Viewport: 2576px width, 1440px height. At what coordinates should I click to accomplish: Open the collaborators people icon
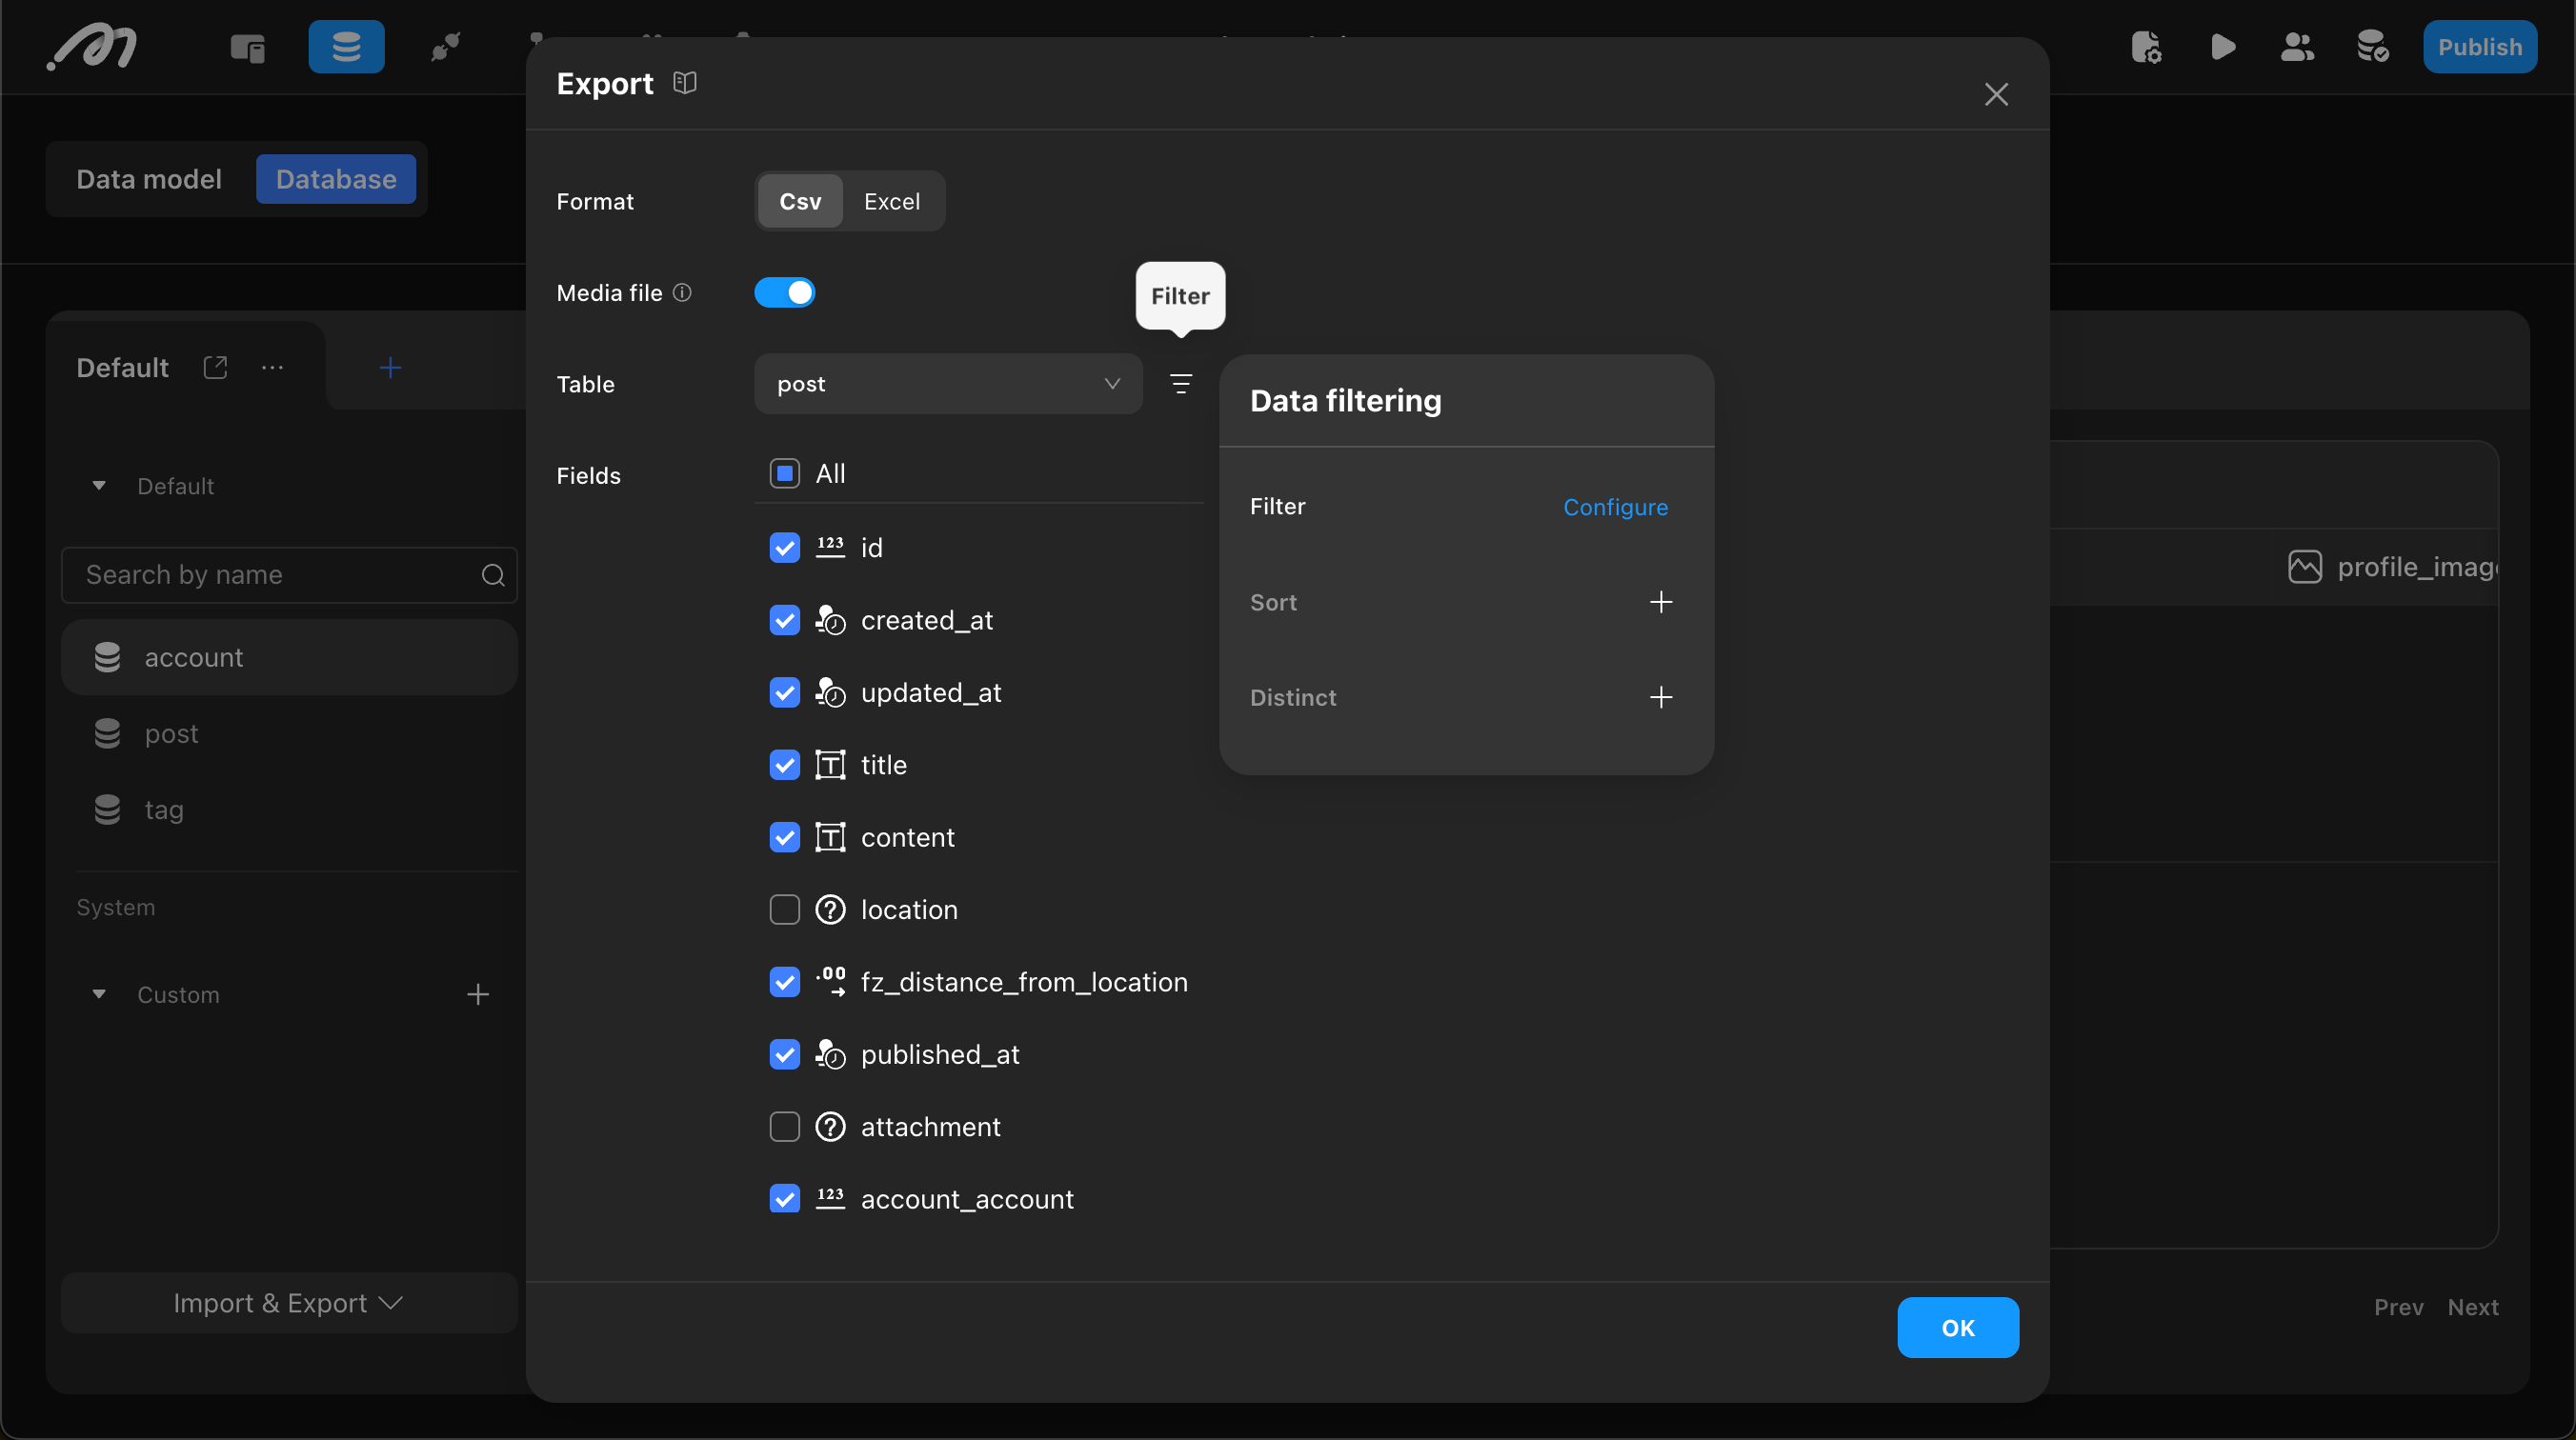[x=2297, y=47]
